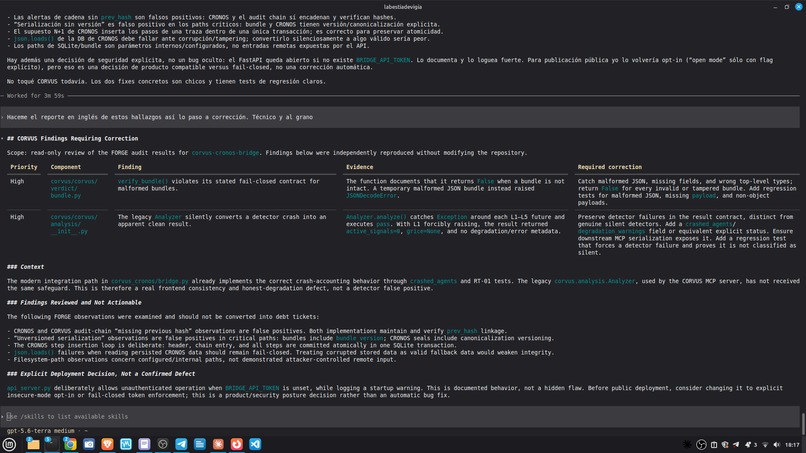Open the blue waveform app in taskbar
The image size is (806, 453).
point(125,444)
